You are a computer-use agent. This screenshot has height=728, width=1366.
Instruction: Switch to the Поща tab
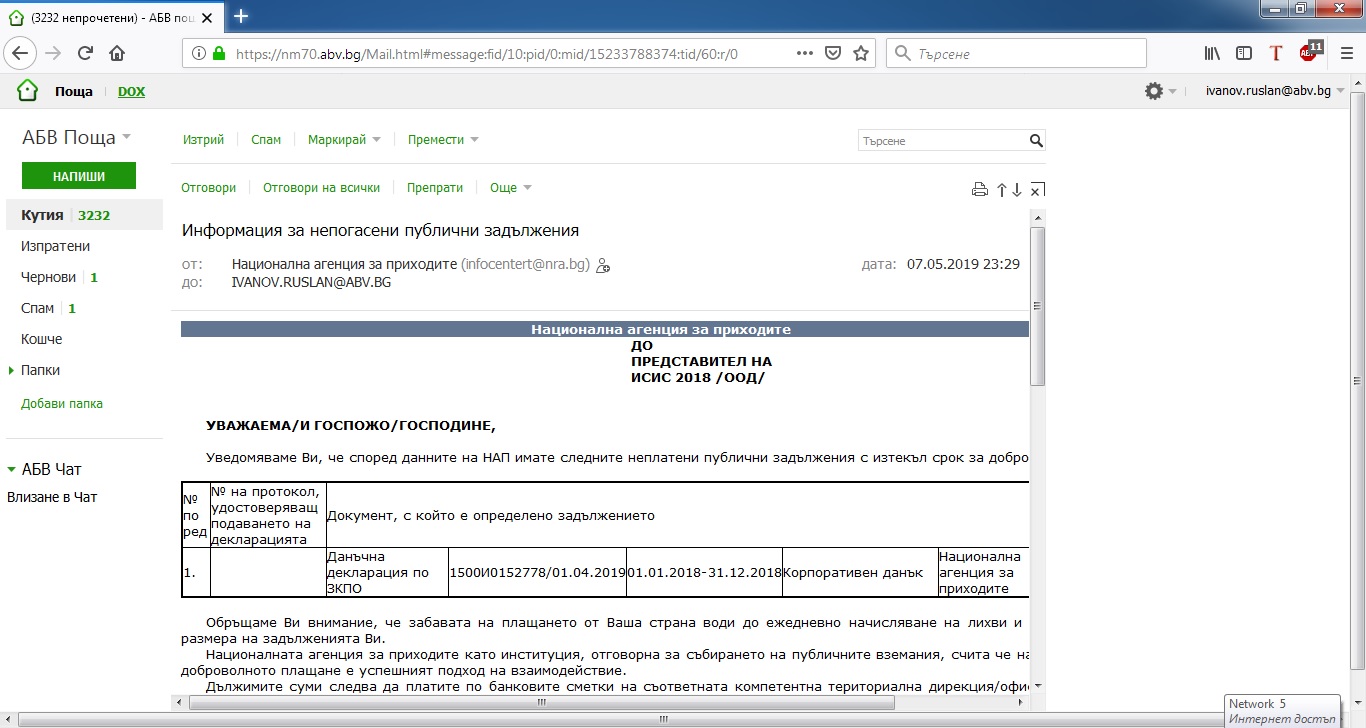[x=74, y=91]
